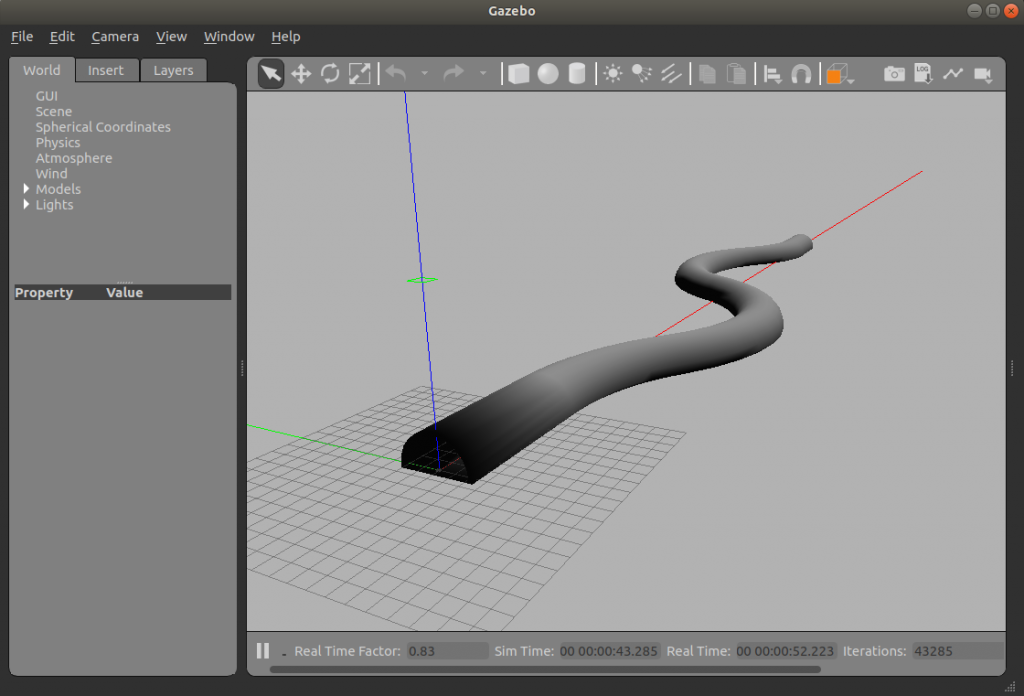
Task: Click the Sim Time value field
Action: click(609, 651)
